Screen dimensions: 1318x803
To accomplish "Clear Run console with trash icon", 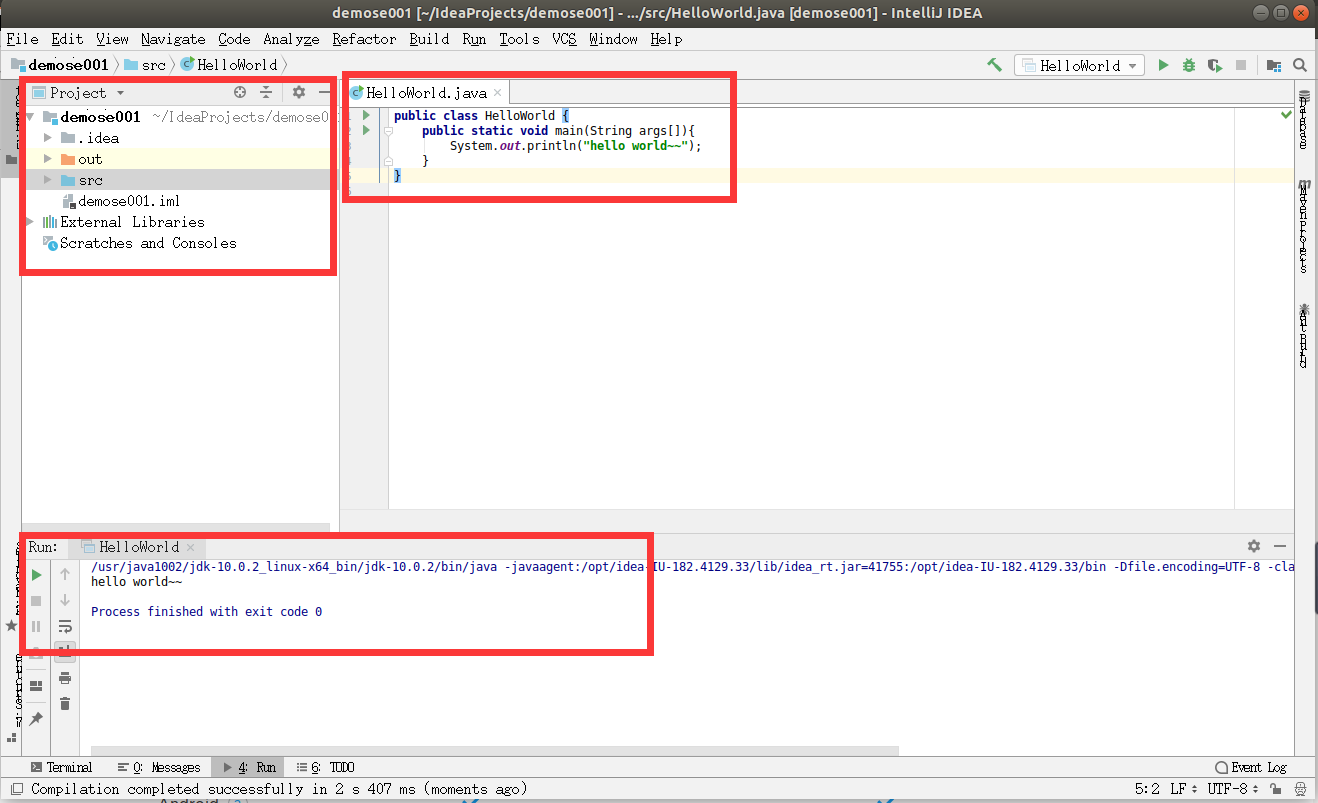I will (65, 704).
